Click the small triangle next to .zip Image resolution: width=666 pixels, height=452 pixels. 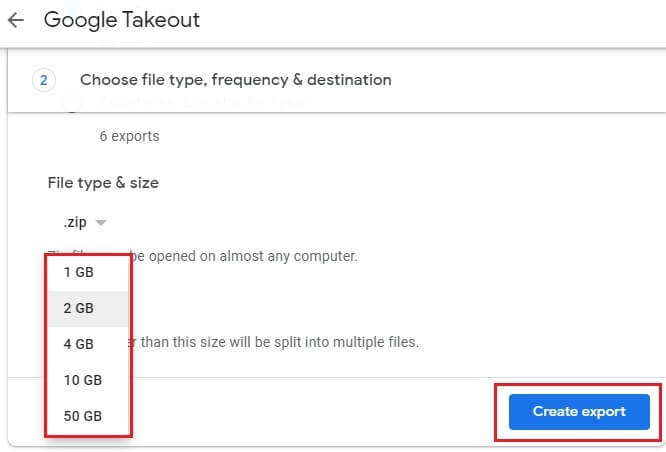101,223
